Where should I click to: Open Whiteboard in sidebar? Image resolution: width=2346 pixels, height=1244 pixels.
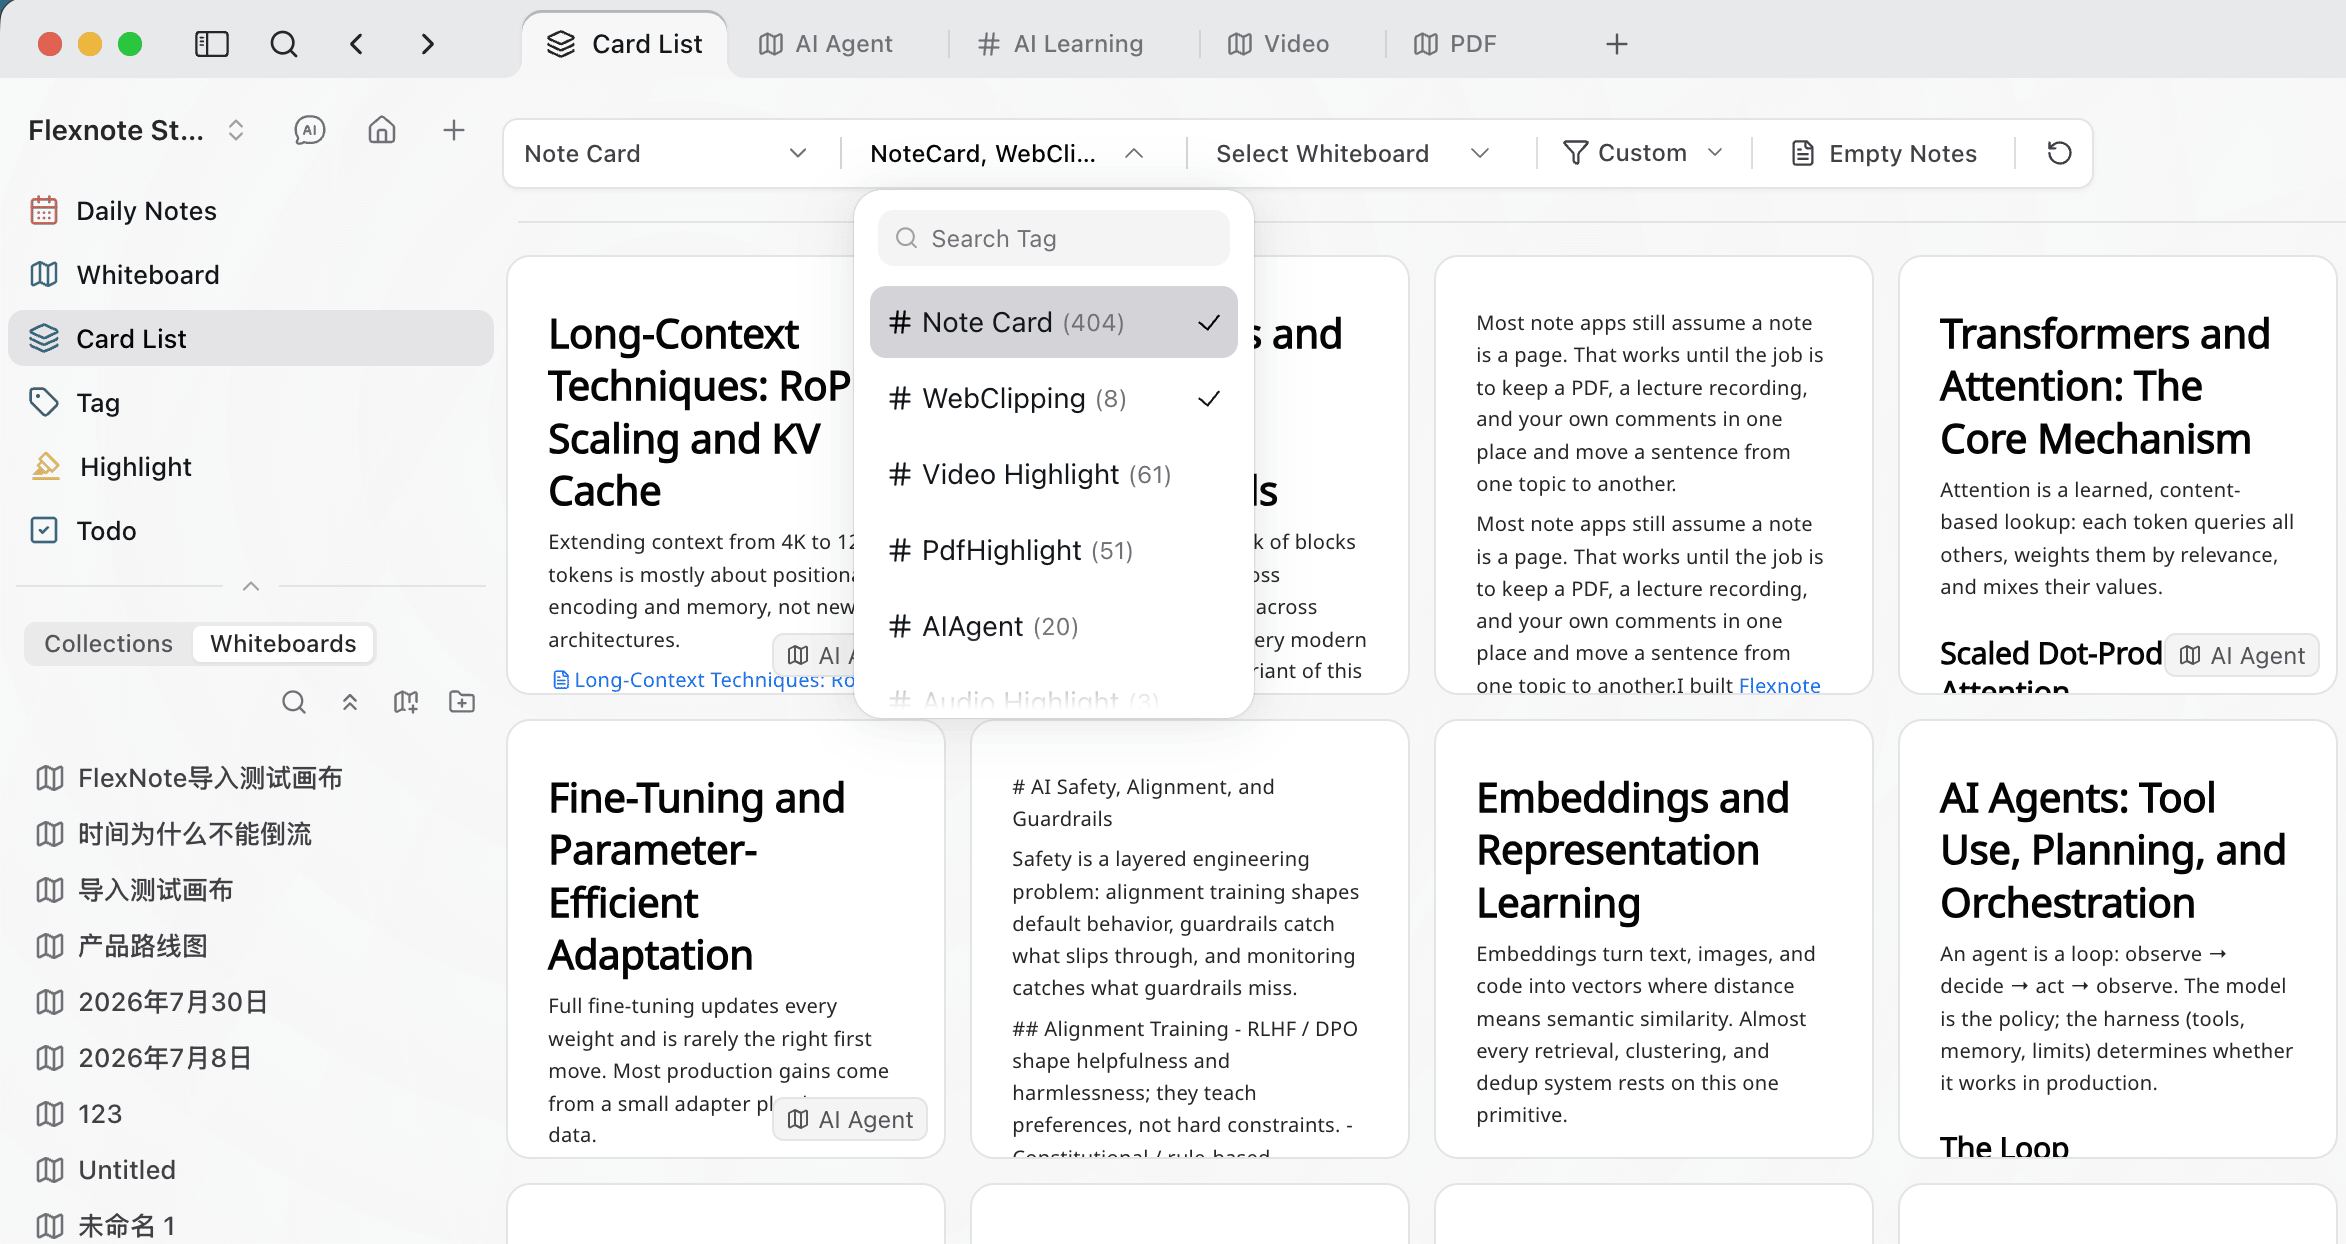[x=250, y=275]
